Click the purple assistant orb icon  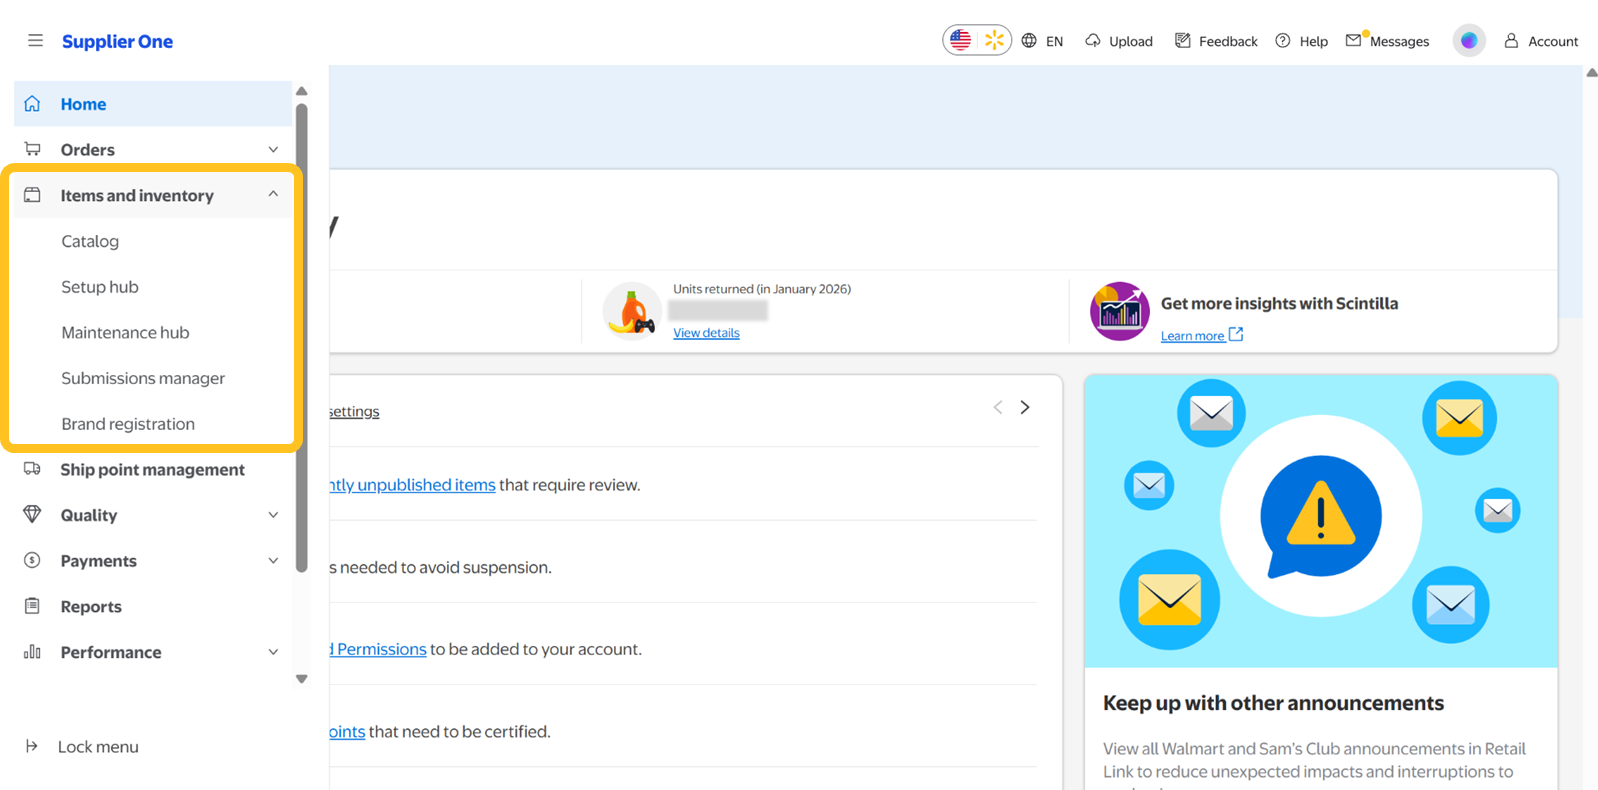pos(1469,41)
